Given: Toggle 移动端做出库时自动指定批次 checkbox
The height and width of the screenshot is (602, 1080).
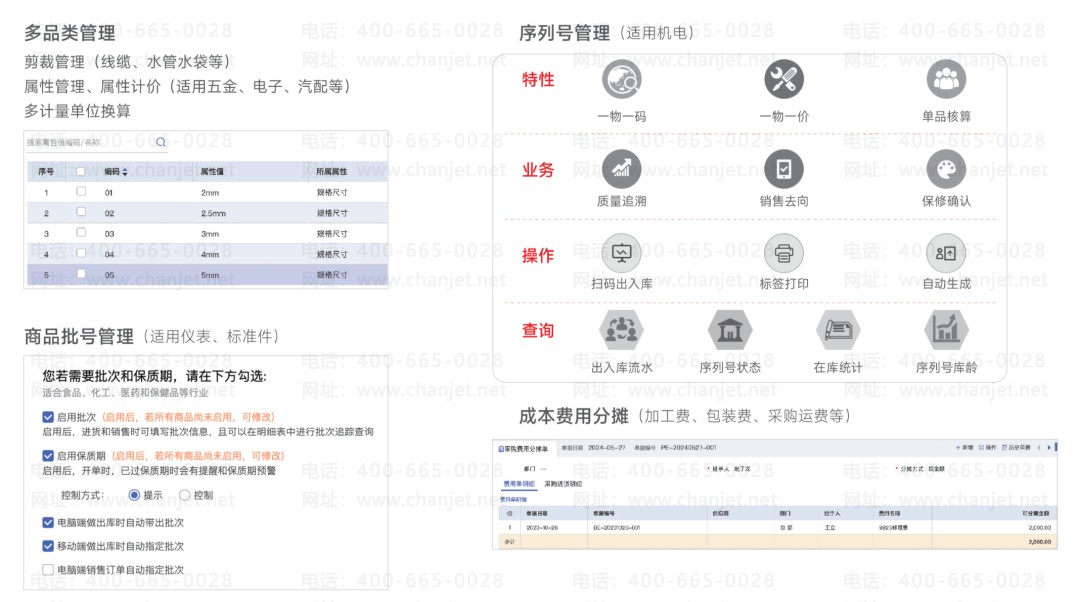Looking at the screenshot, I should [48, 546].
